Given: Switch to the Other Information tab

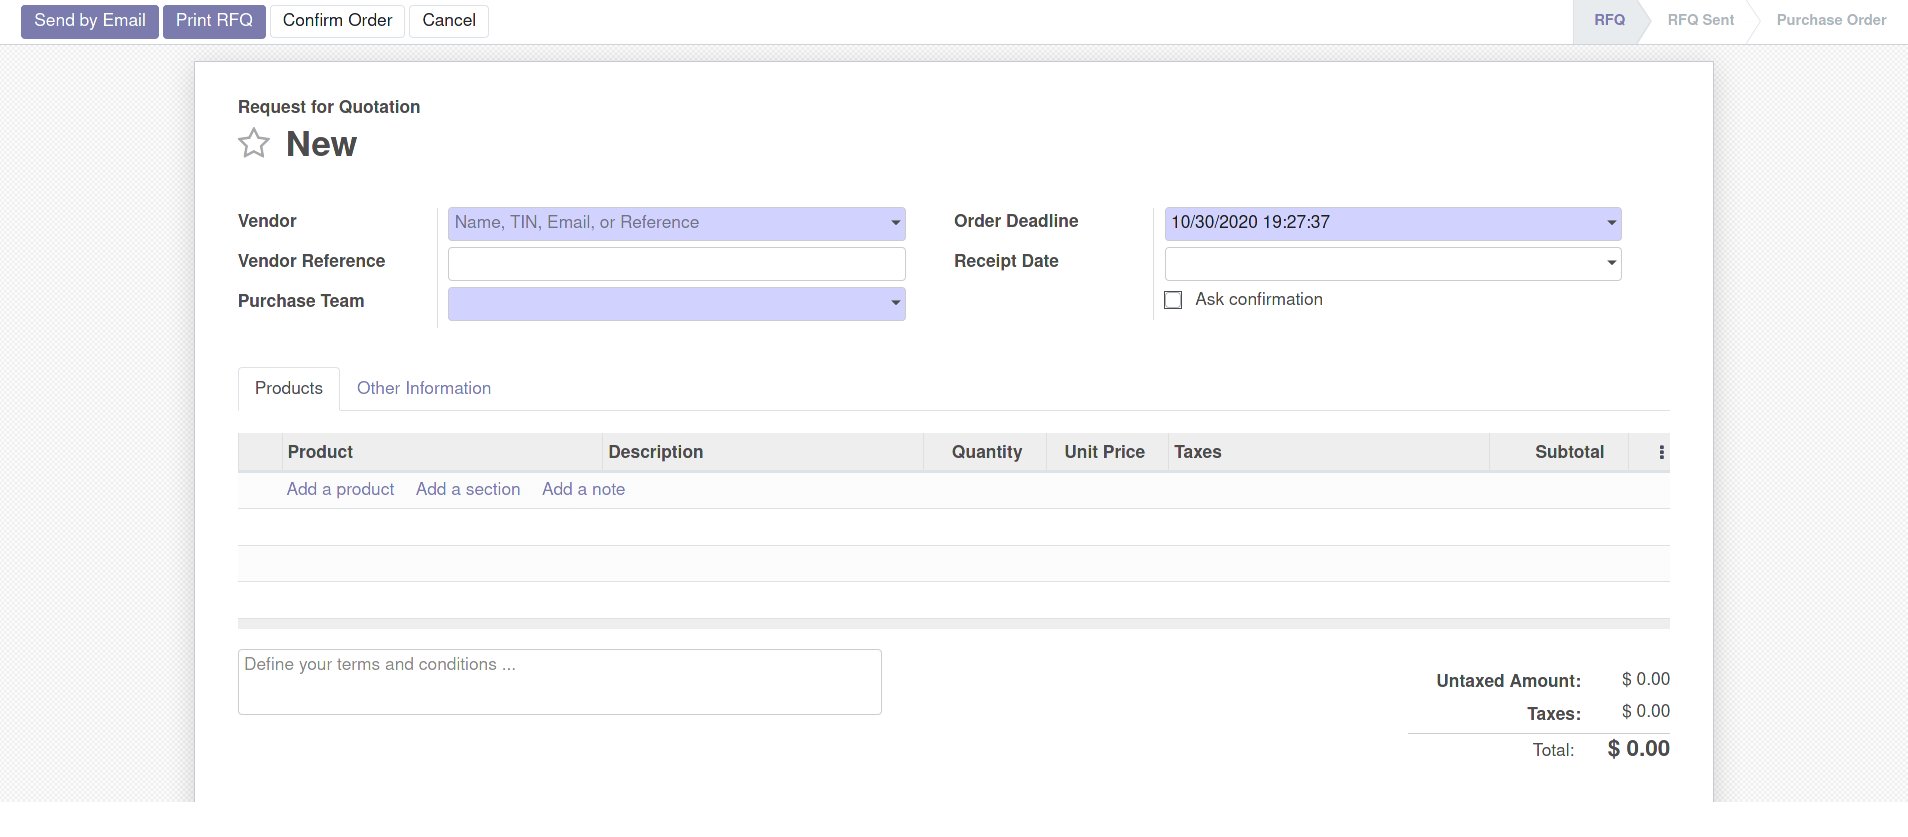Looking at the screenshot, I should tap(423, 388).
